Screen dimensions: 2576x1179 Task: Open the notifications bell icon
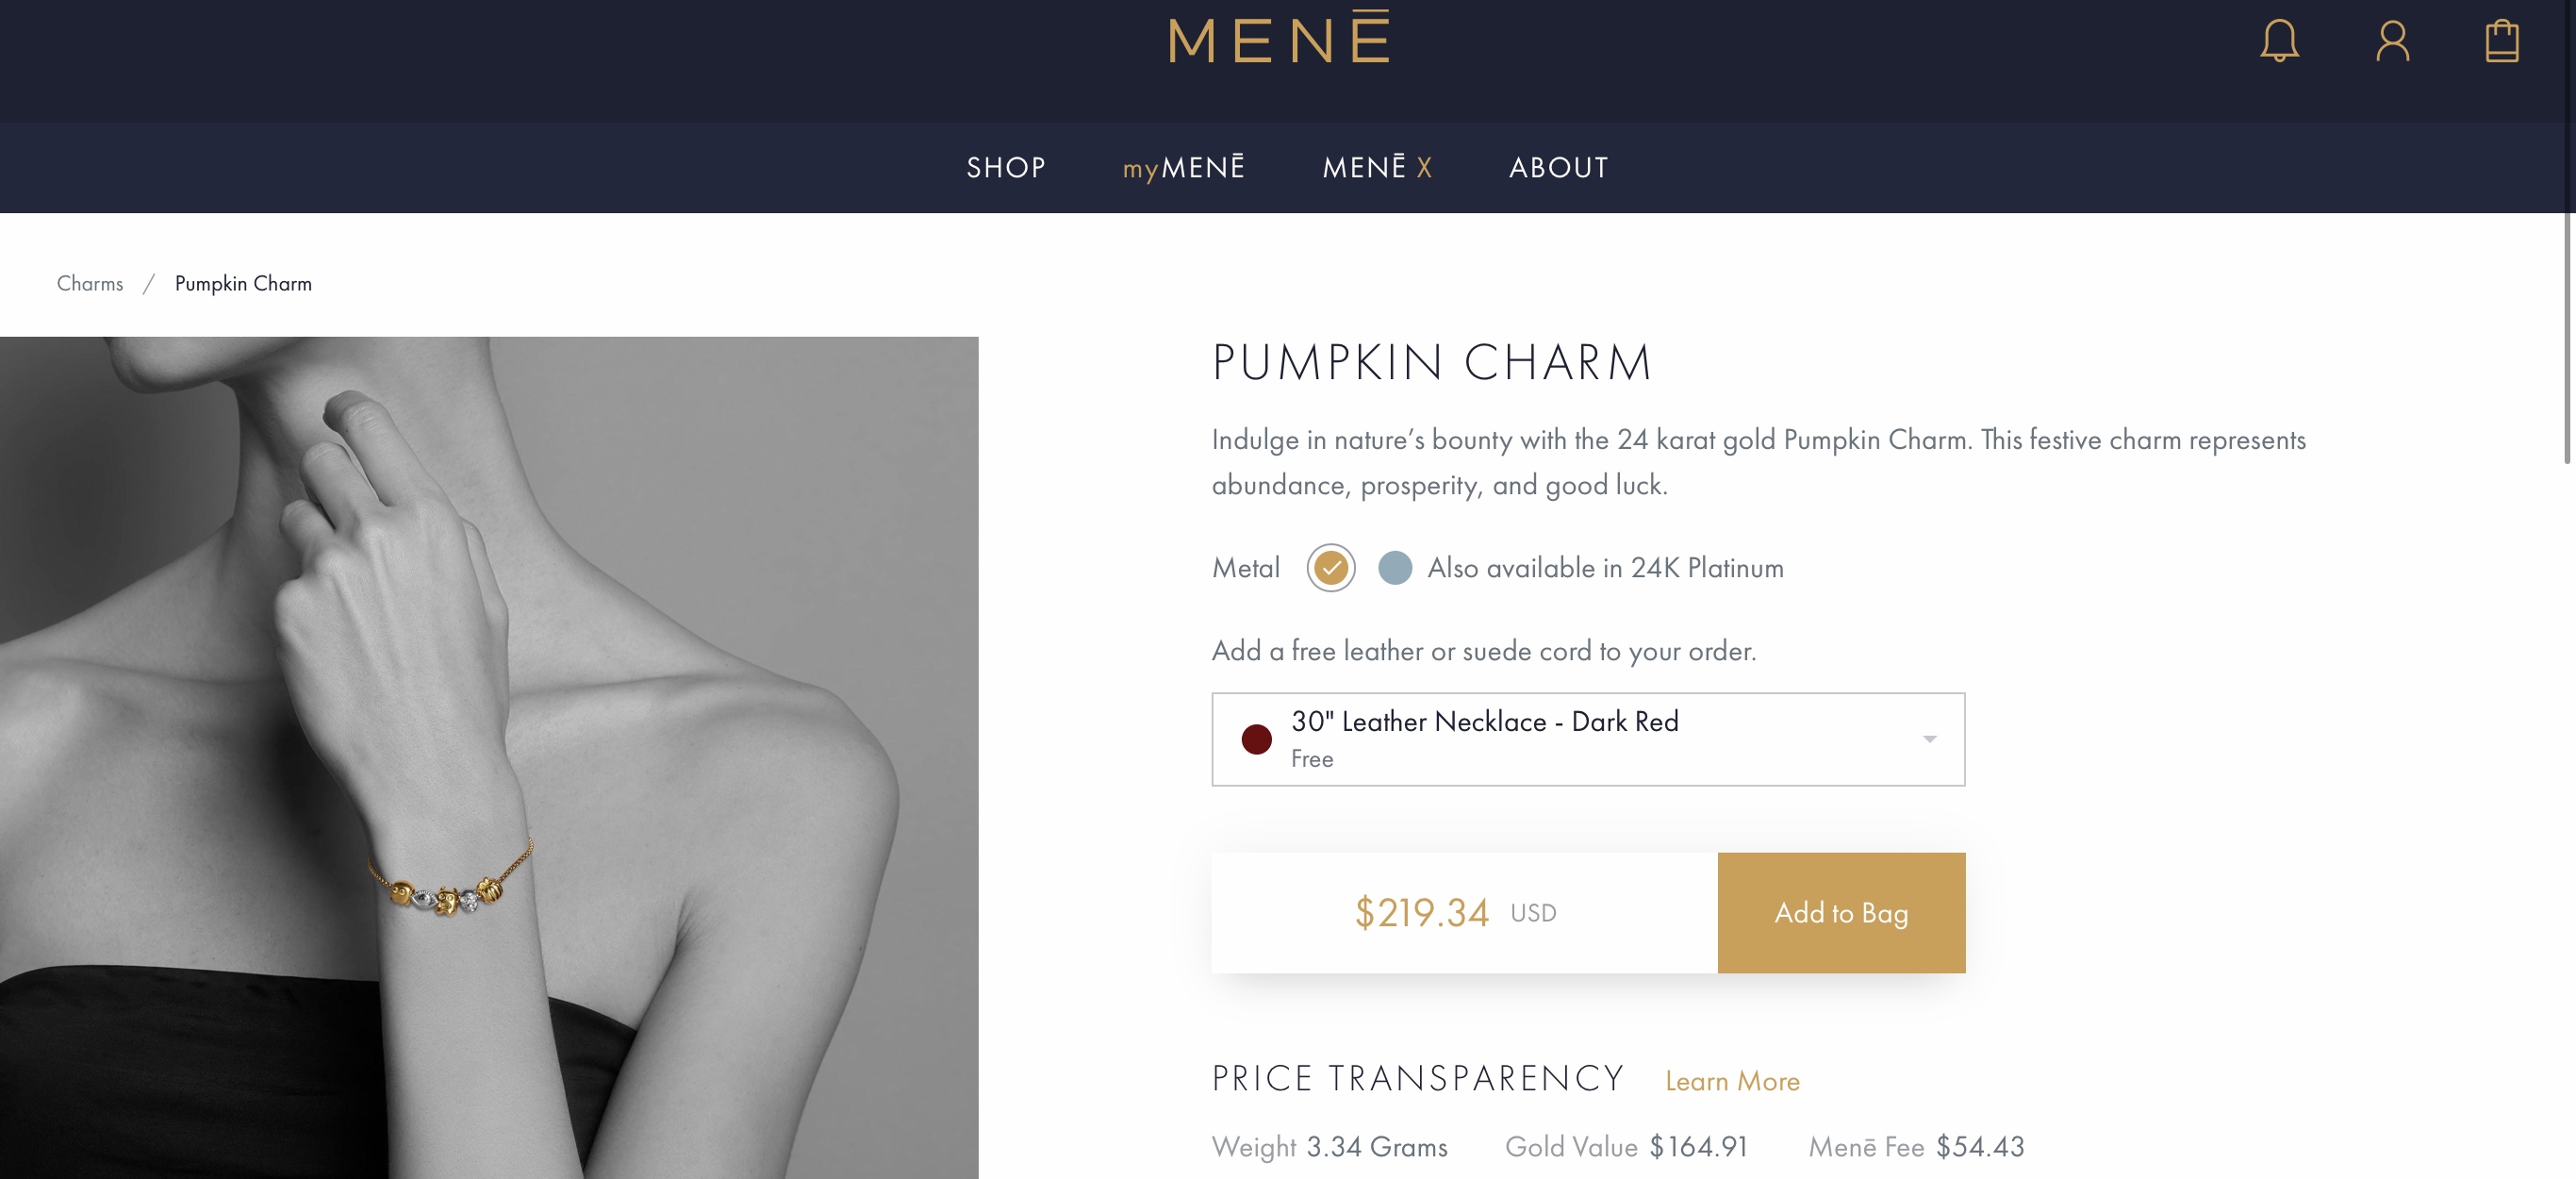[2279, 41]
